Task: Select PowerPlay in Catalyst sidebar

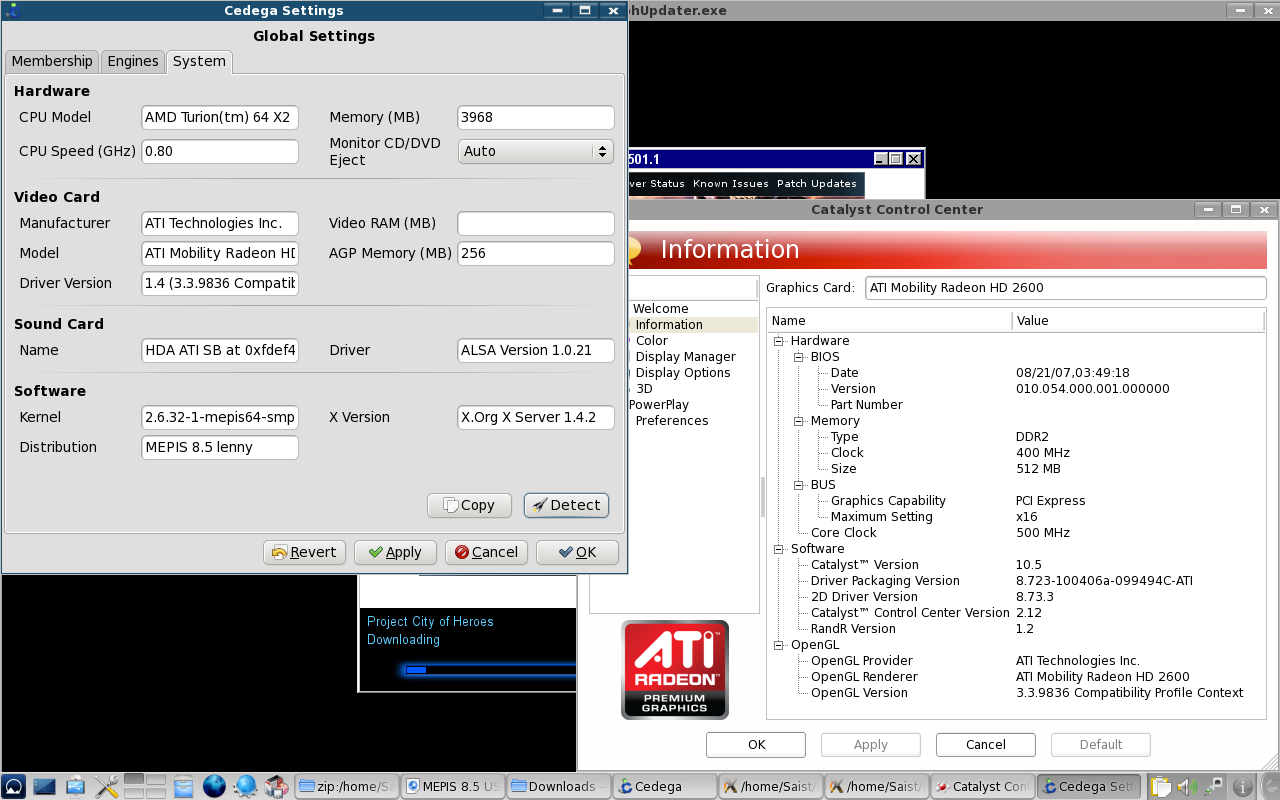Action: (x=659, y=405)
